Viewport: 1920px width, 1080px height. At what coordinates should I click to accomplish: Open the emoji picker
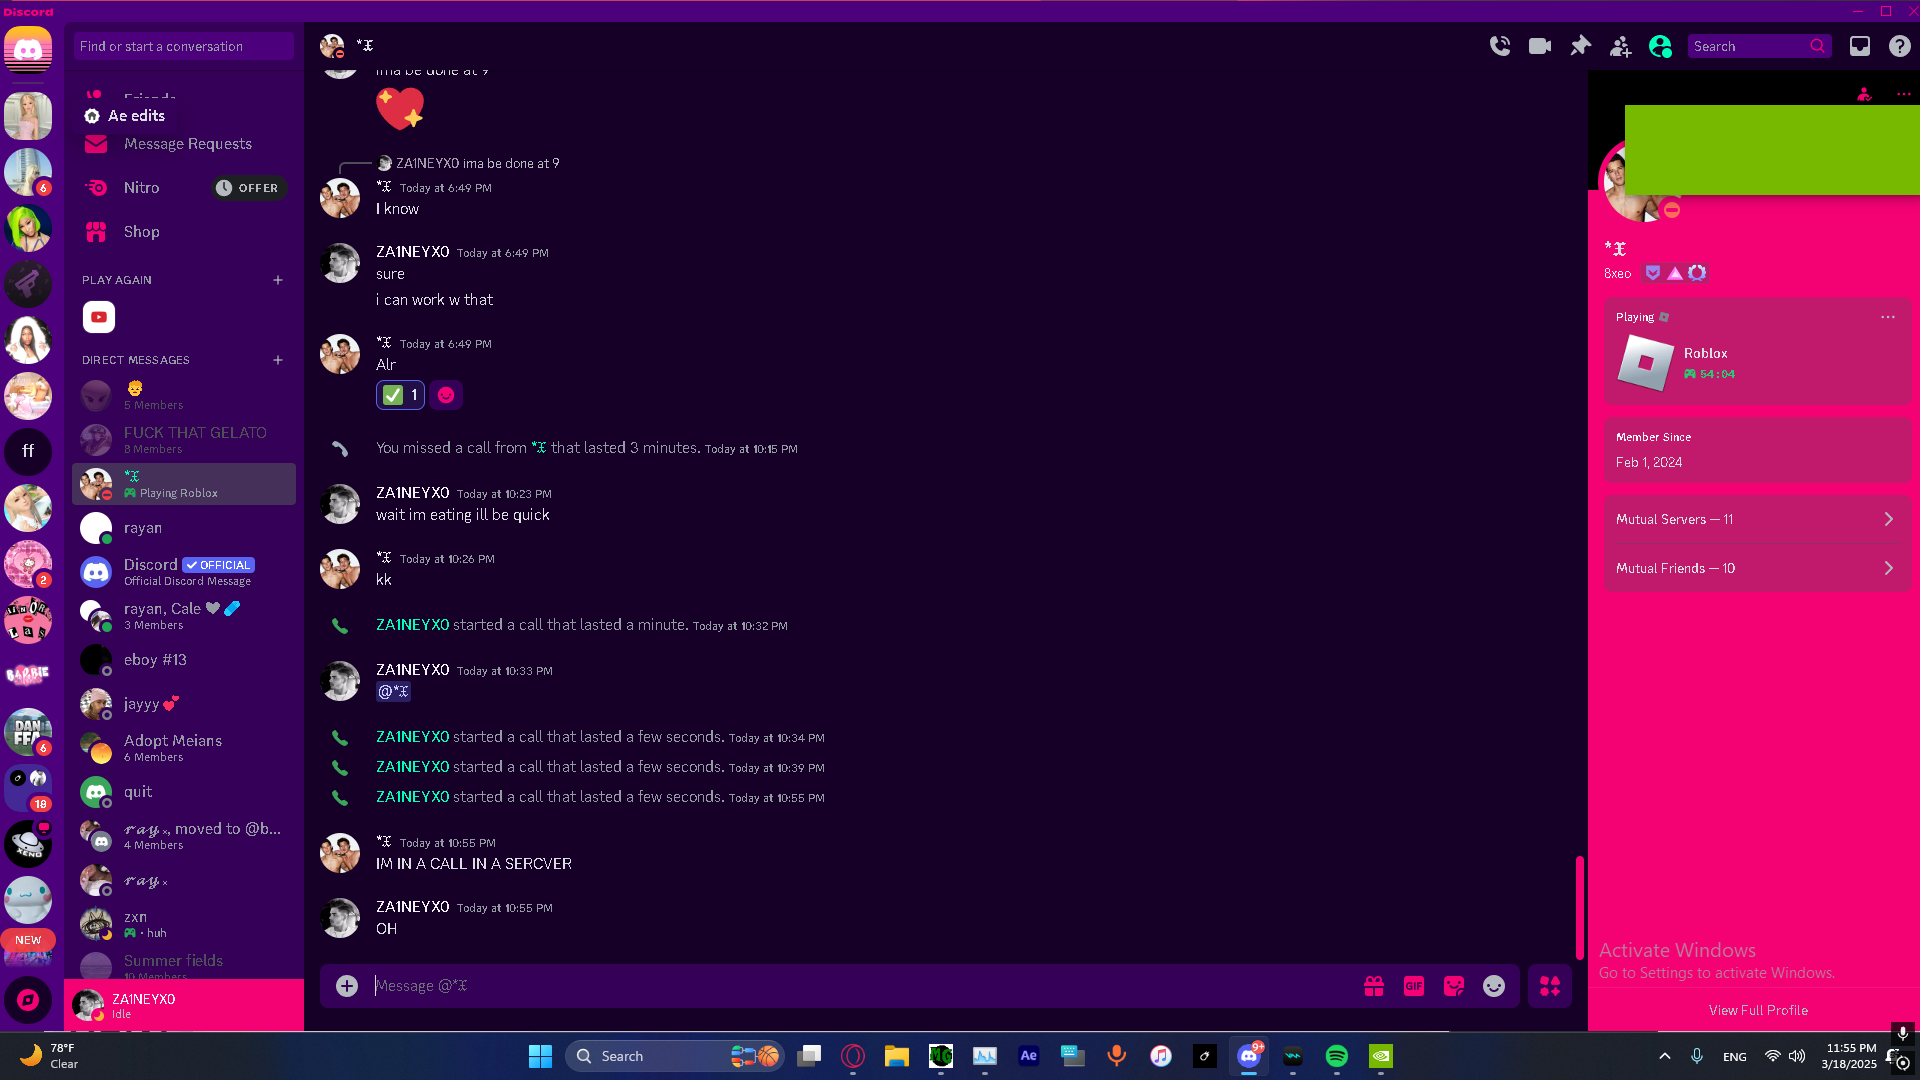click(1494, 986)
